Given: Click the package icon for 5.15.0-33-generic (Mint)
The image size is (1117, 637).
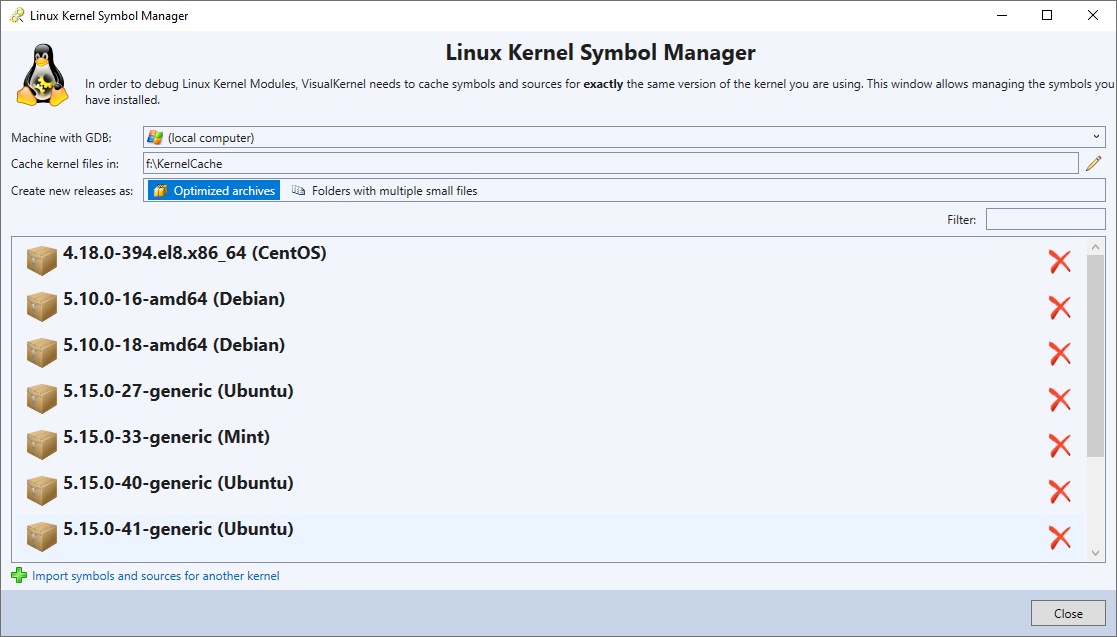Looking at the screenshot, I should tap(42, 445).
